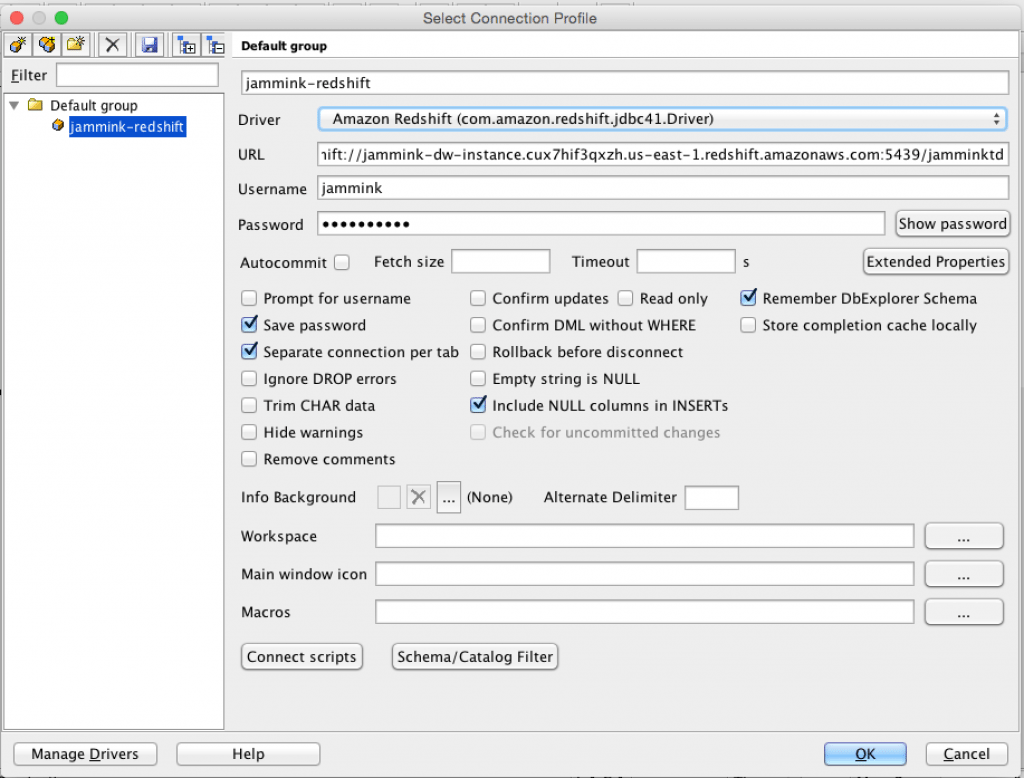Viewport: 1024px width, 778px height.
Task: Check Empty string is NULL
Action: (x=478, y=379)
